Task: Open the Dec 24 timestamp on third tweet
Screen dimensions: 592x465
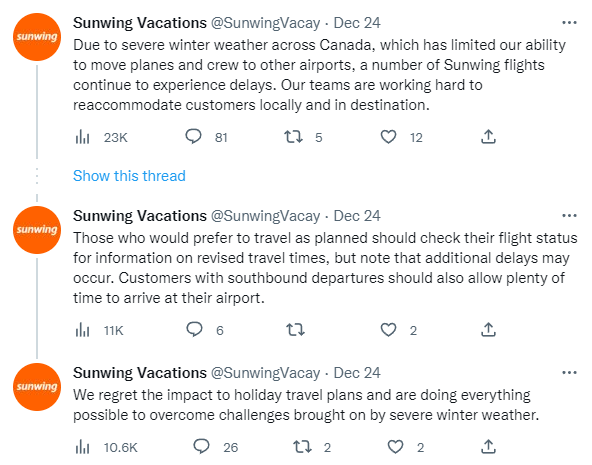Action: pos(357,373)
